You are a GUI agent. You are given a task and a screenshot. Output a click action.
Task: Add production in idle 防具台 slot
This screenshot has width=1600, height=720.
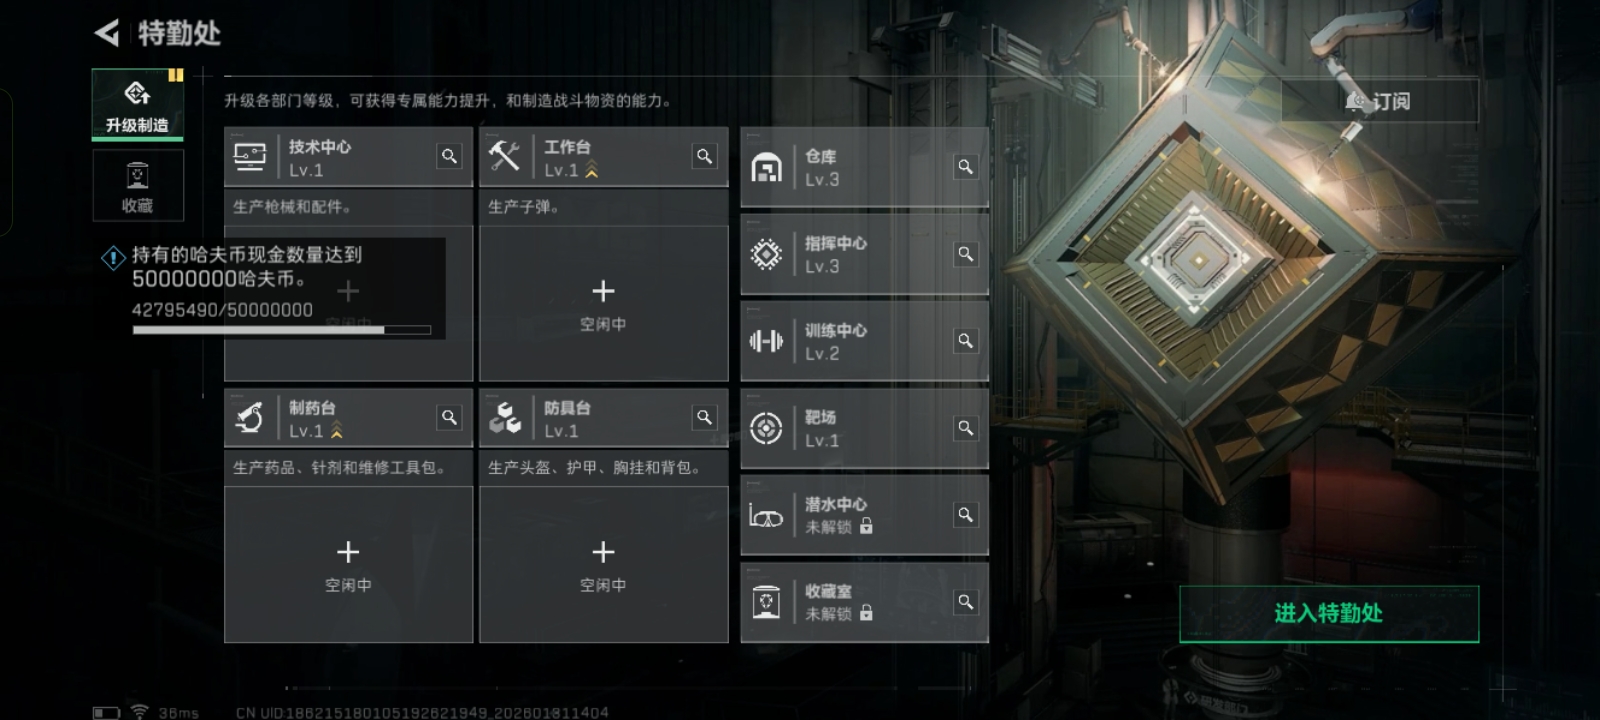604,564
